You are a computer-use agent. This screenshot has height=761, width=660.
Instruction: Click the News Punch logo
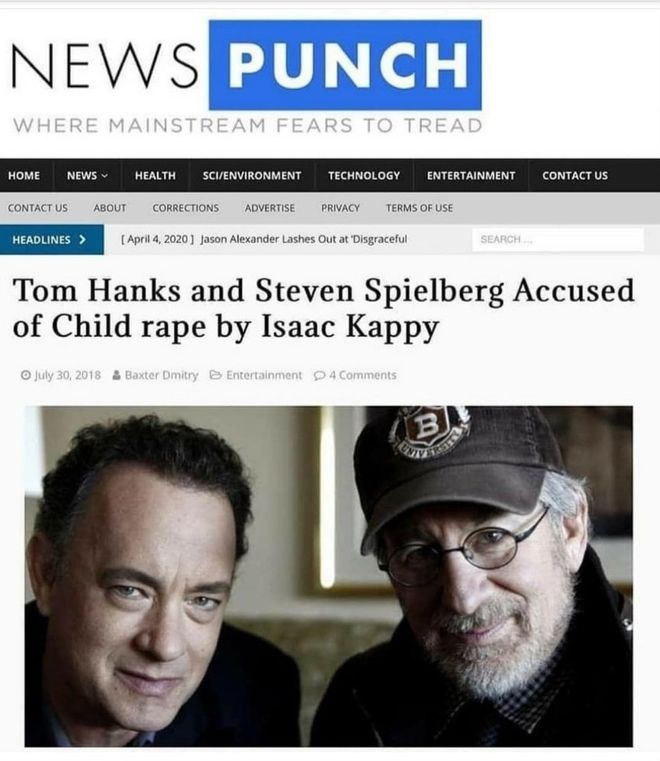[247, 77]
